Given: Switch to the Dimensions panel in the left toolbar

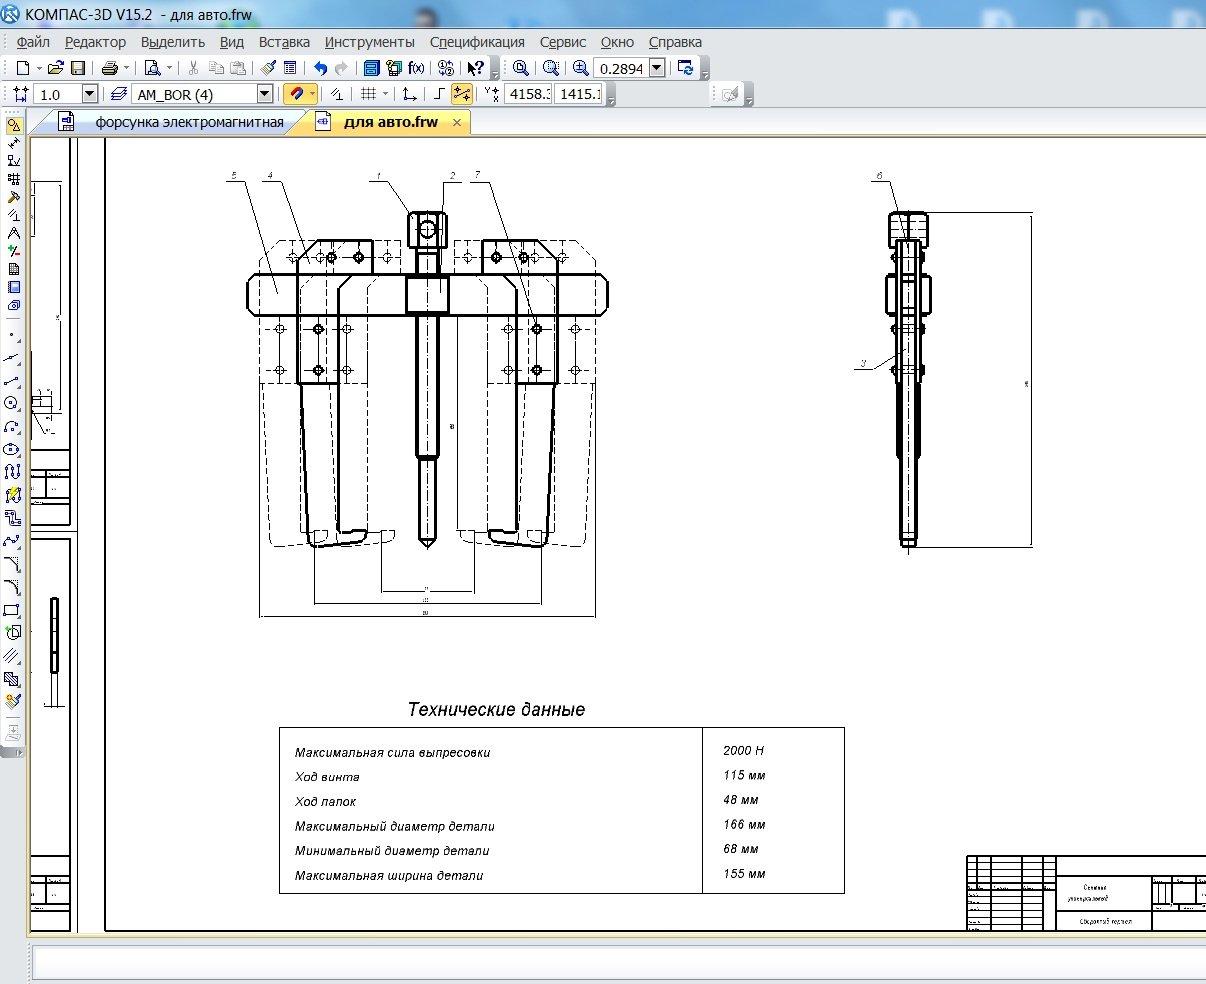Looking at the screenshot, I should click(14, 144).
